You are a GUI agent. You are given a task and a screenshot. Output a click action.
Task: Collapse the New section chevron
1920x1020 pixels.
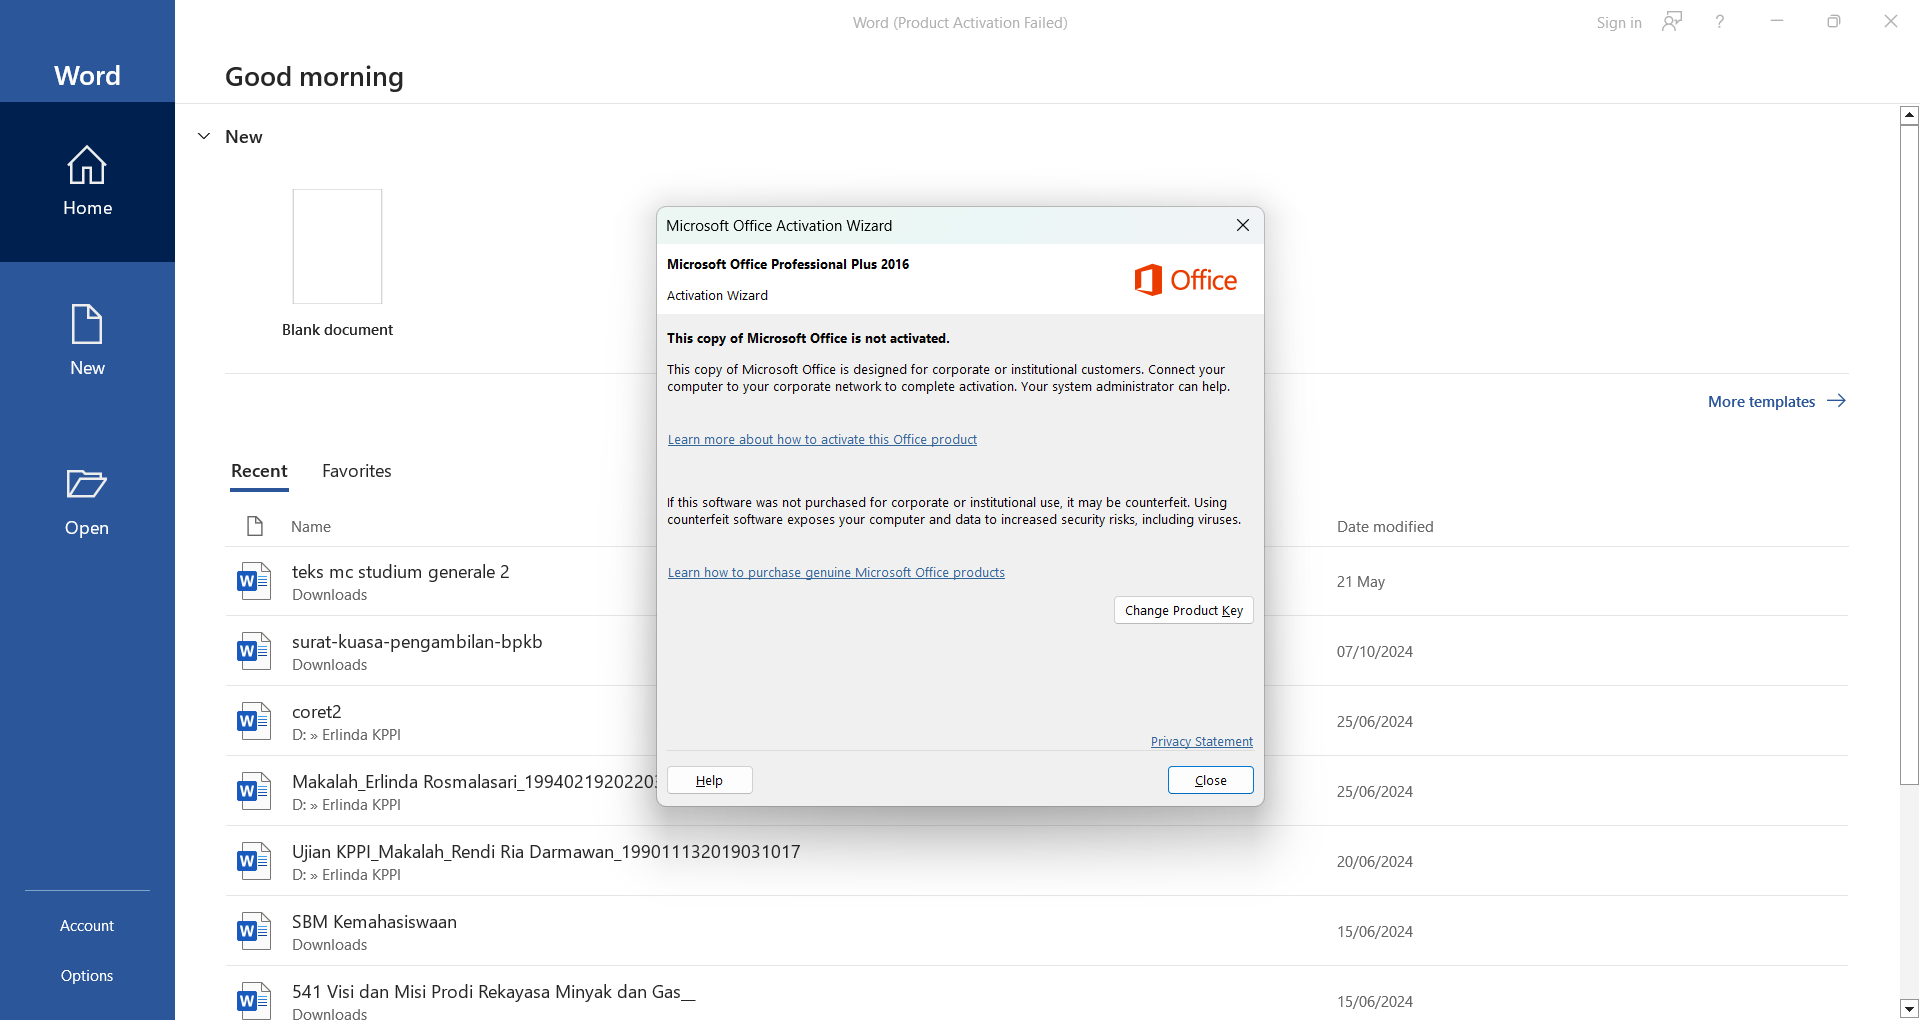(204, 137)
